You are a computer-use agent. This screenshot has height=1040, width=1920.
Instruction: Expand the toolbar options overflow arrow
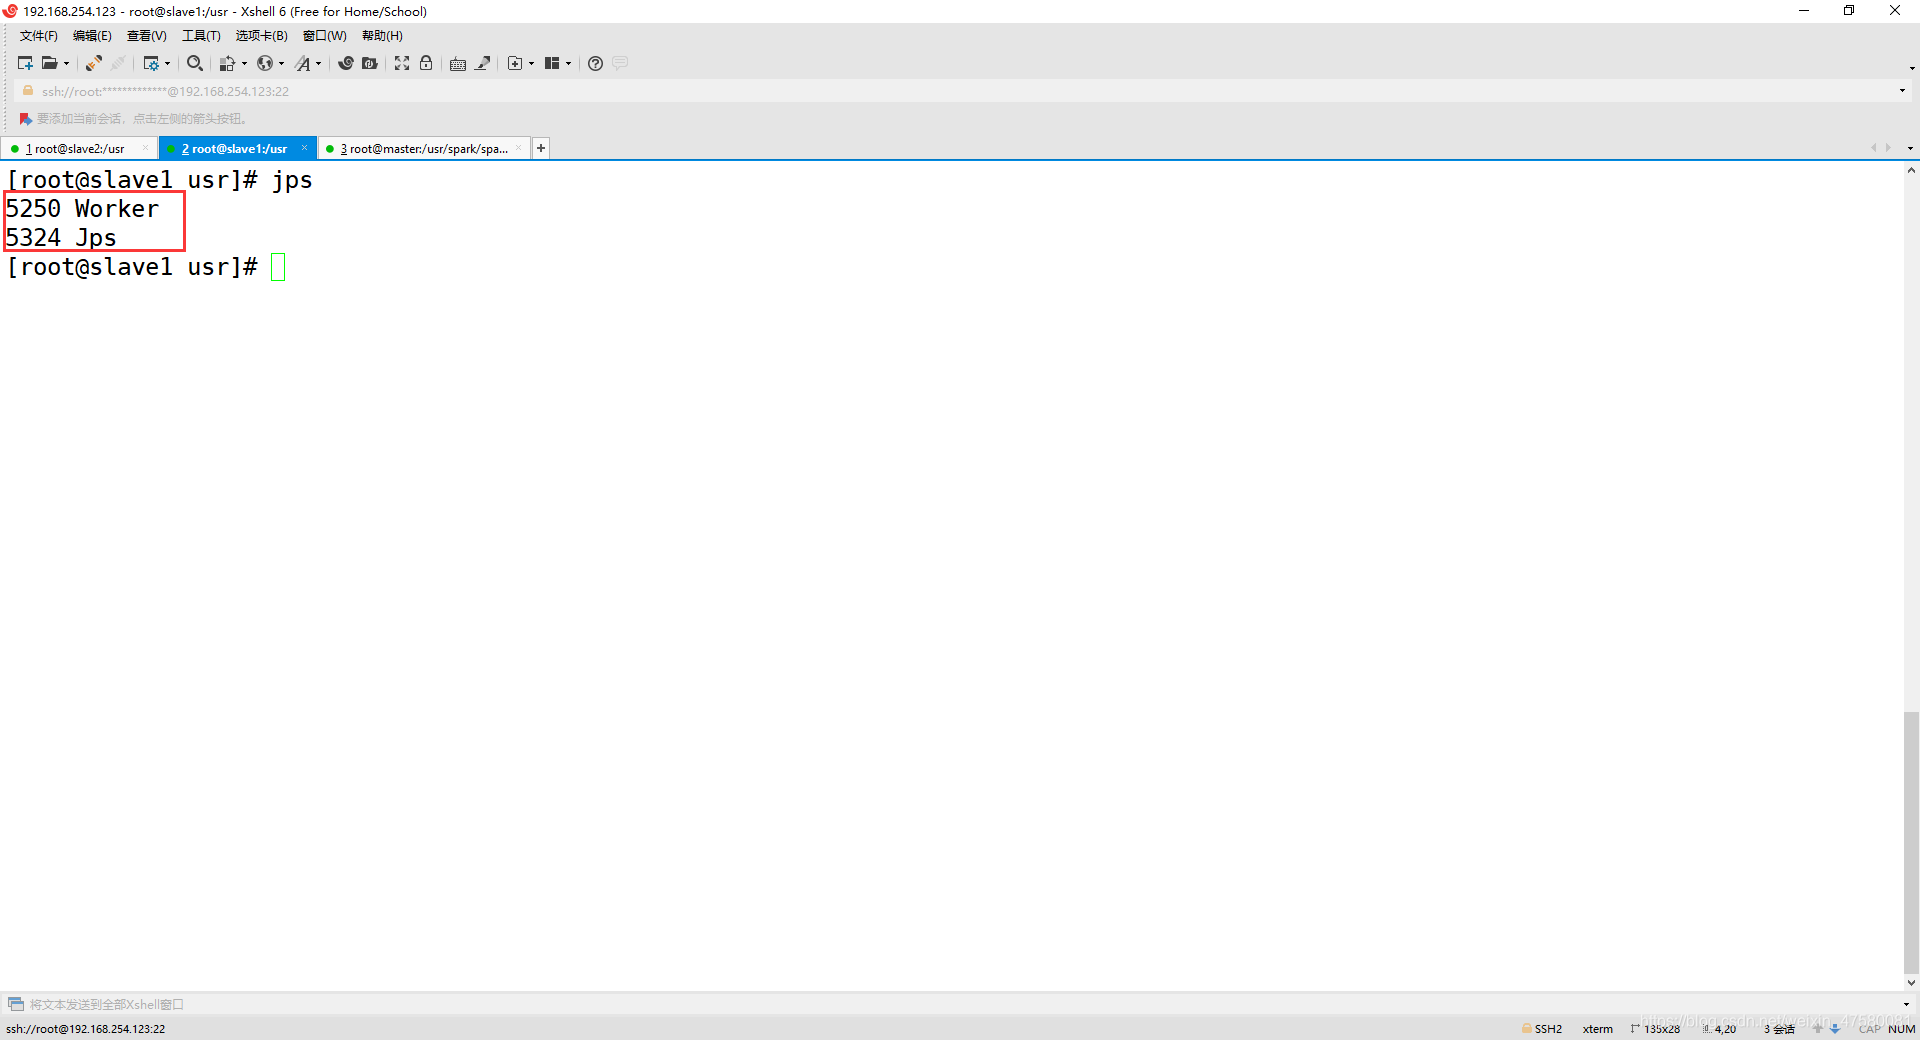tap(1912, 68)
